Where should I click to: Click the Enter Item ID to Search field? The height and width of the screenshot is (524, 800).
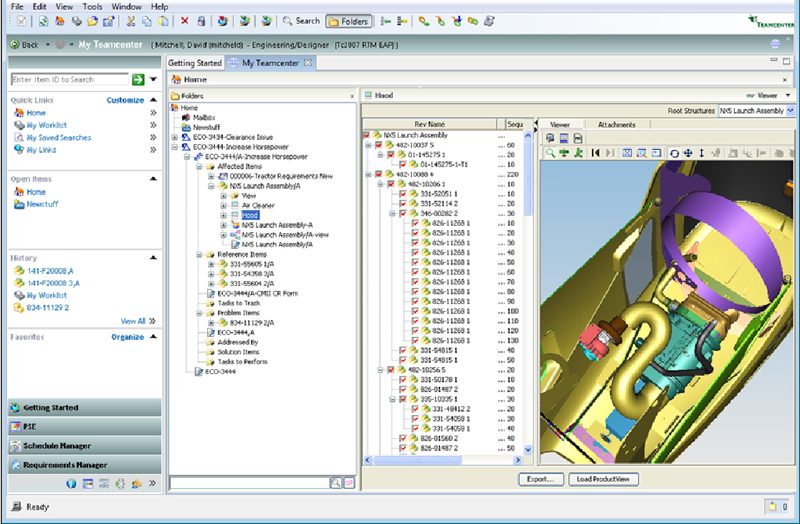pyautogui.click(x=68, y=79)
